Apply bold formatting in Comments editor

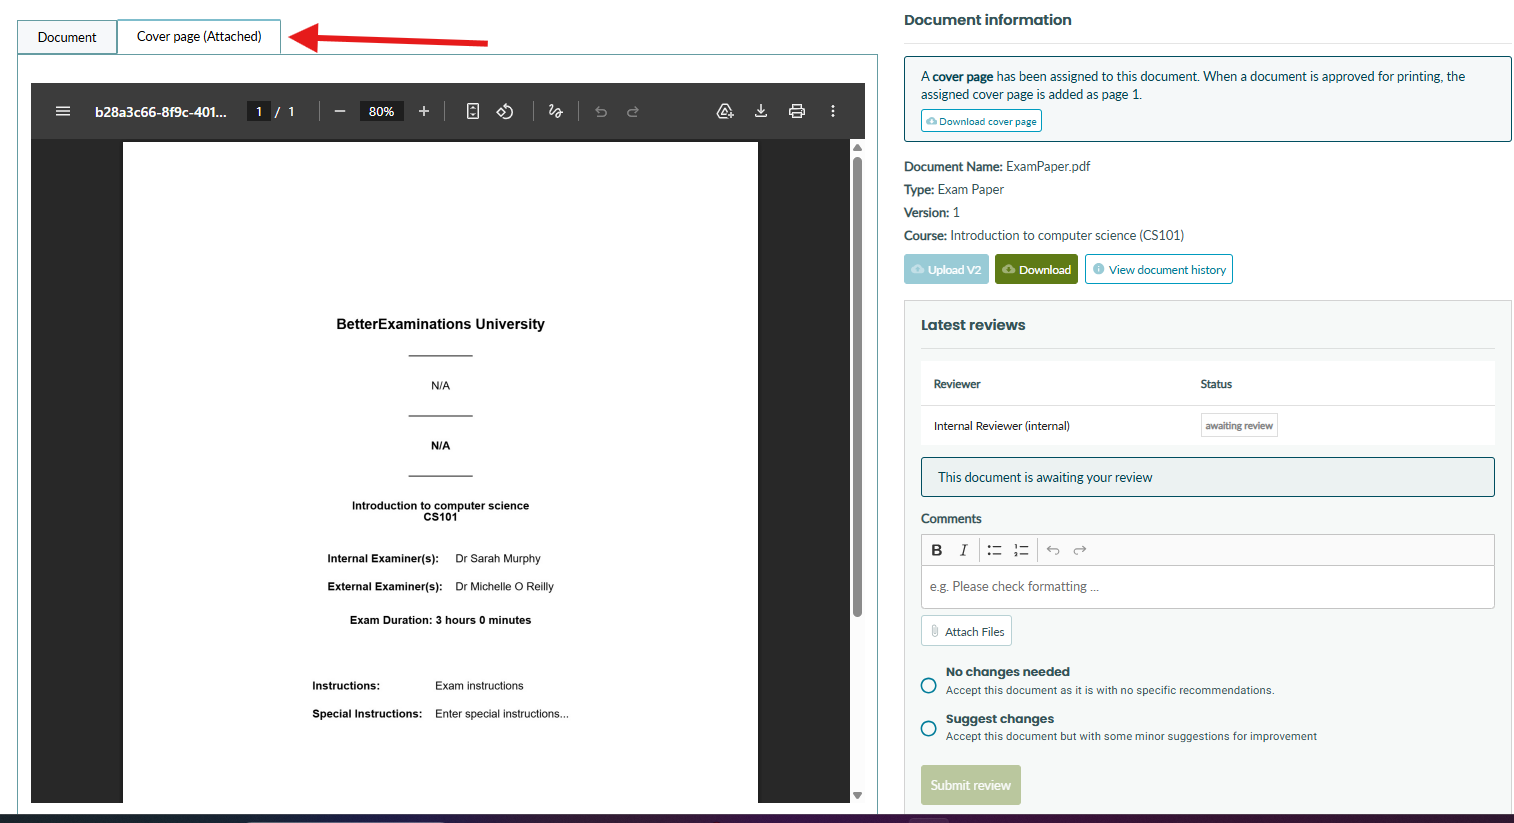[937, 550]
